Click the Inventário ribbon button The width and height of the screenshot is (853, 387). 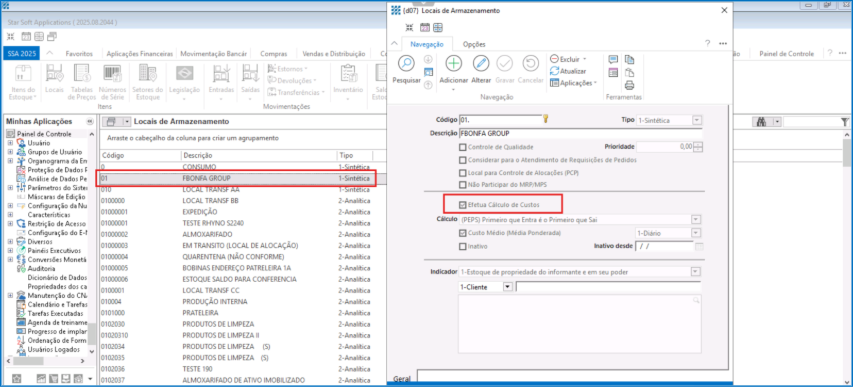[348, 82]
